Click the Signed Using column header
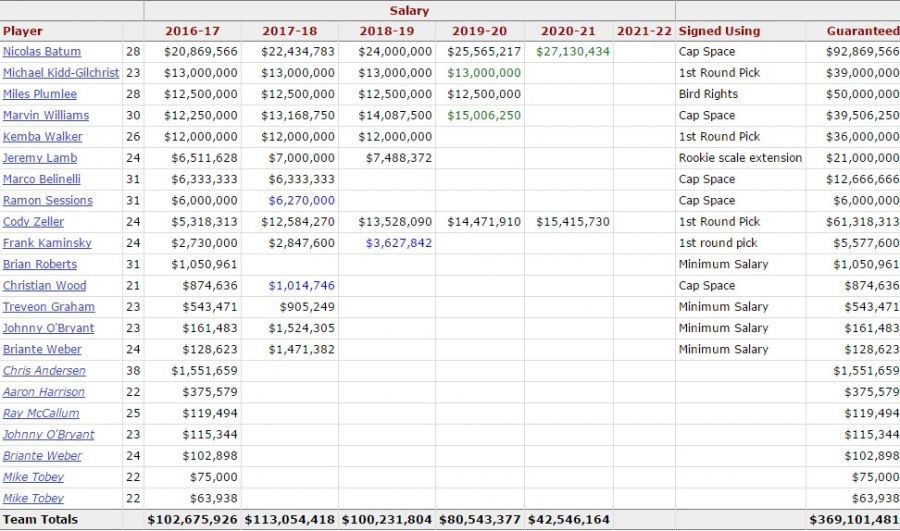900x531 pixels. 719,31
